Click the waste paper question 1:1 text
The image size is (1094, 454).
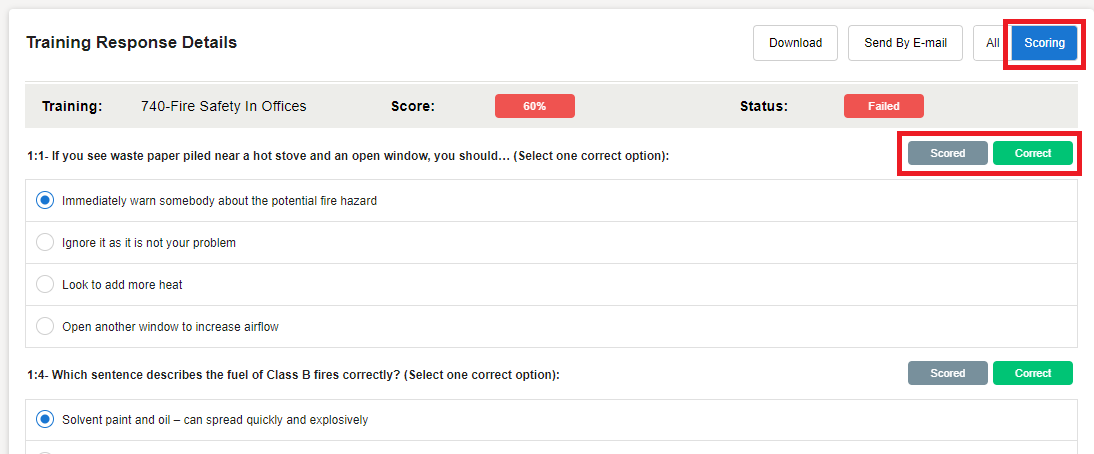tap(347, 156)
